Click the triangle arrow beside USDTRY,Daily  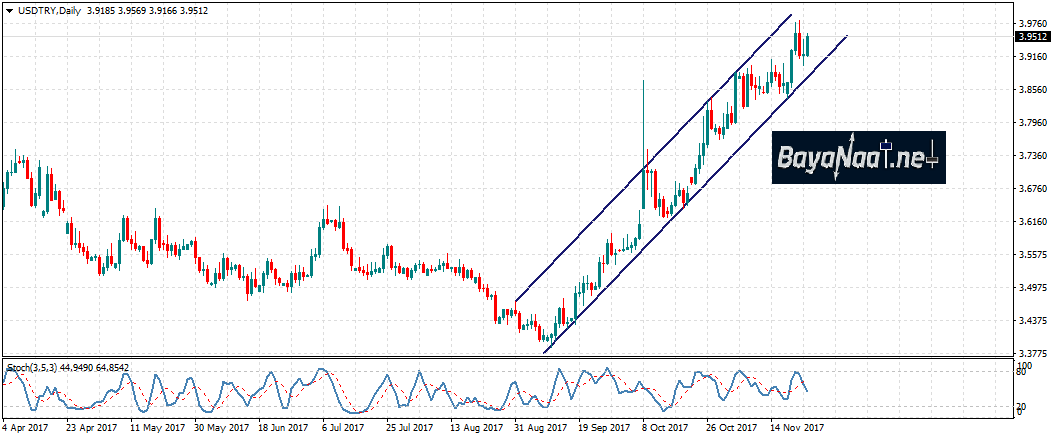(x=8, y=9)
